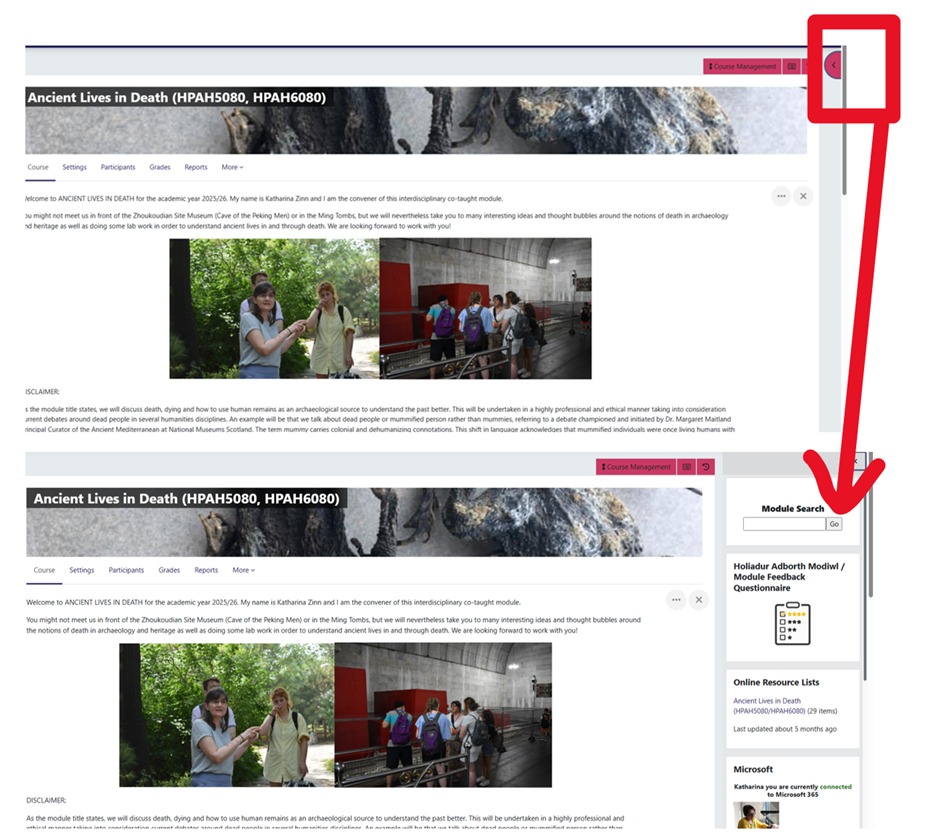
Task: Open the lower Grades tab
Action: click(x=169, y=570)
